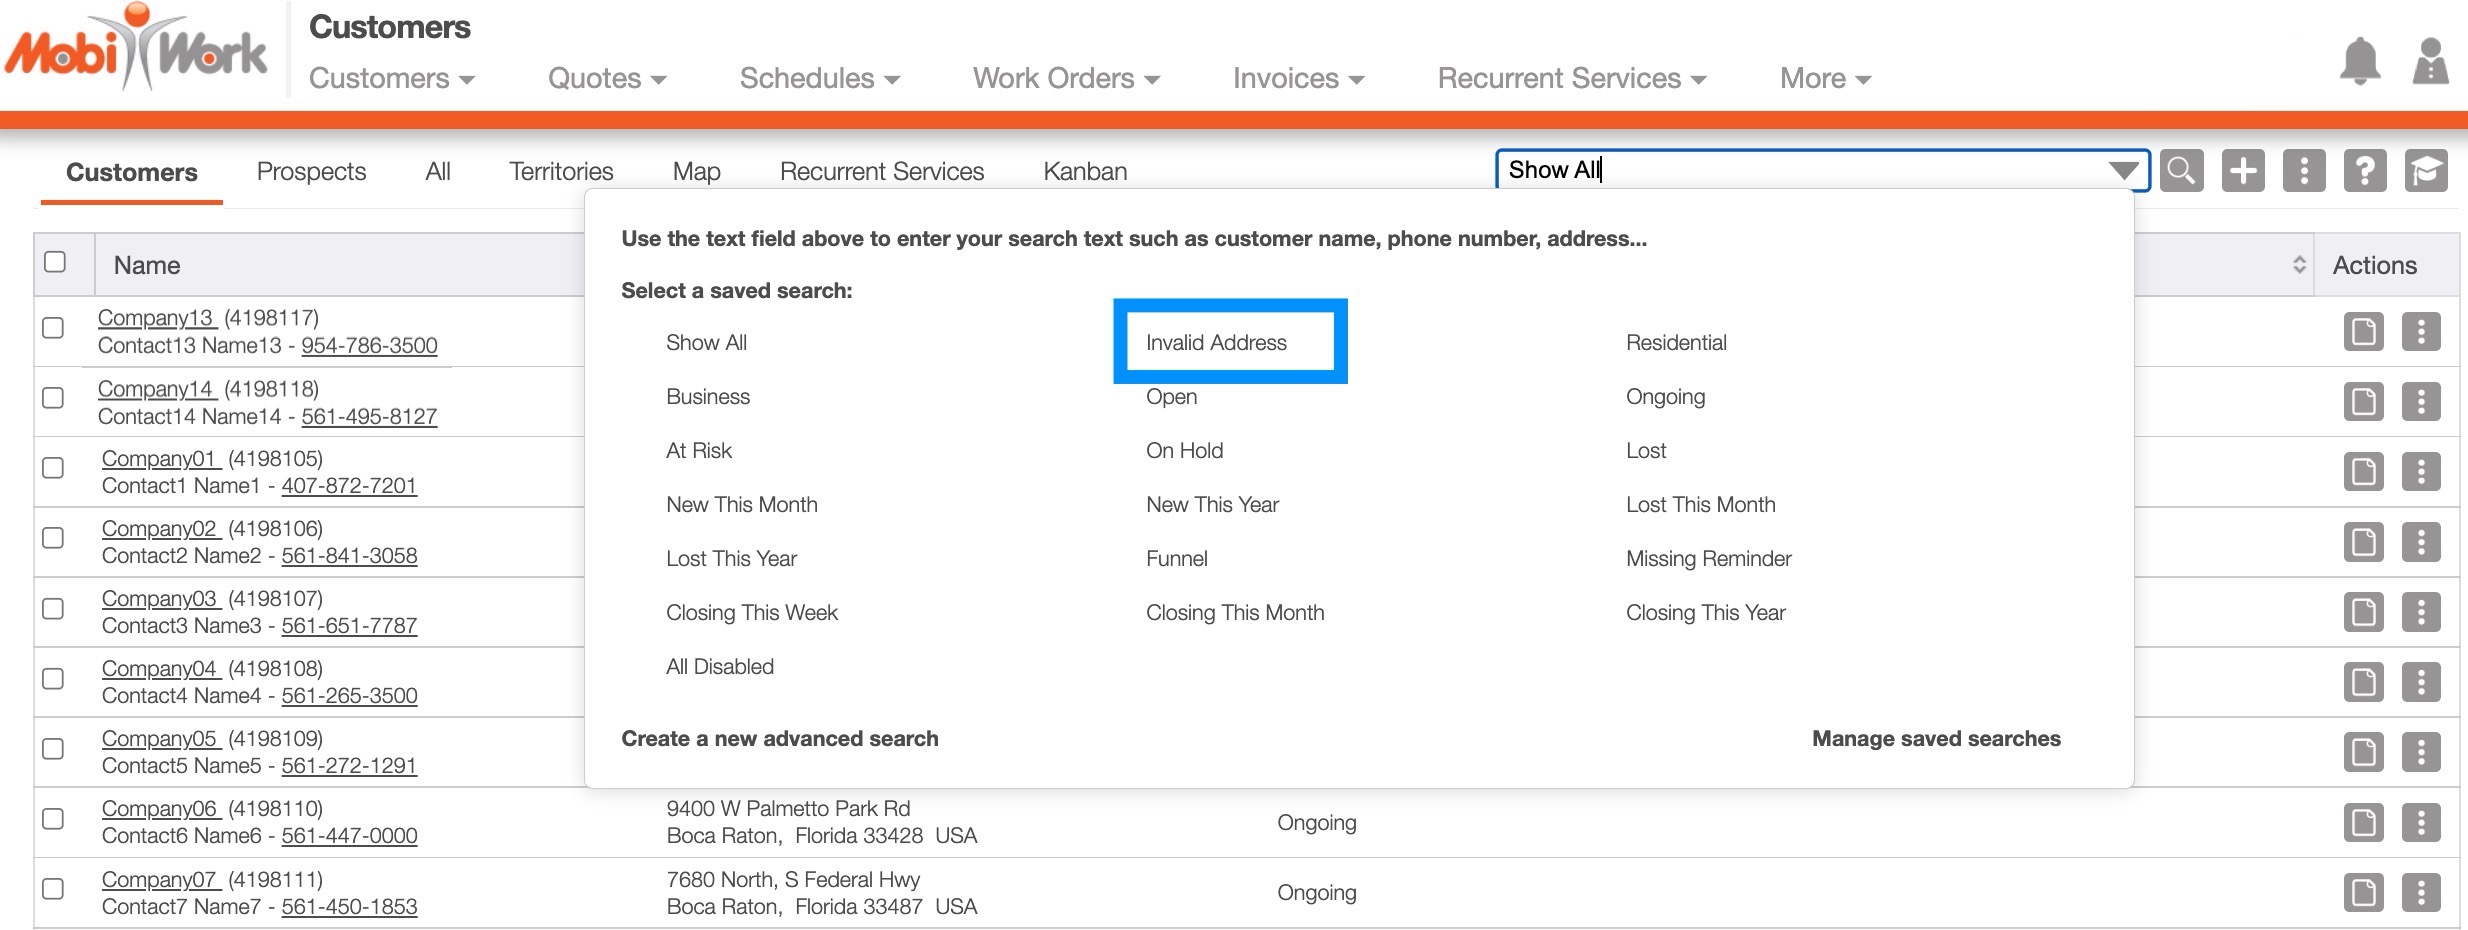Select the Company04 row checkbox
Viewport: 2468px width, 930px height.
click(54, 679)
